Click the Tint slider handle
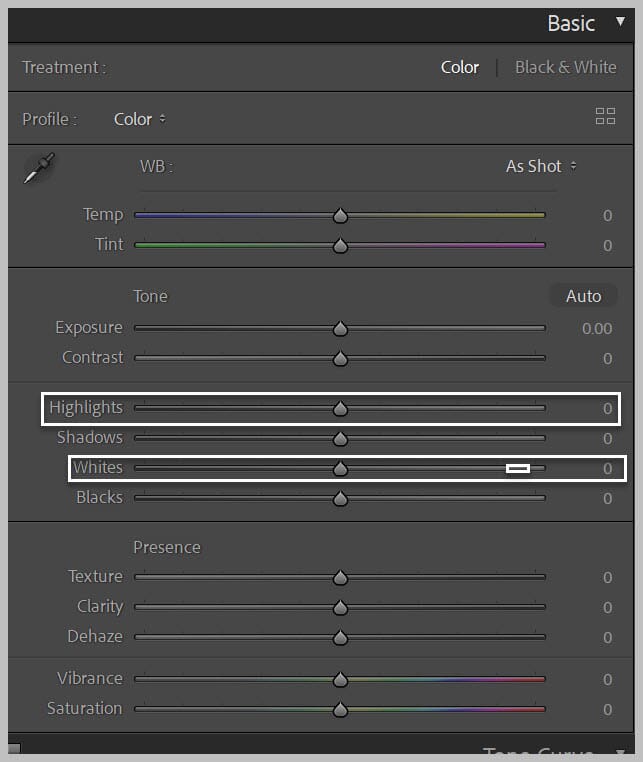The height and width of the screenshot is (762, 643). [340, 245]
